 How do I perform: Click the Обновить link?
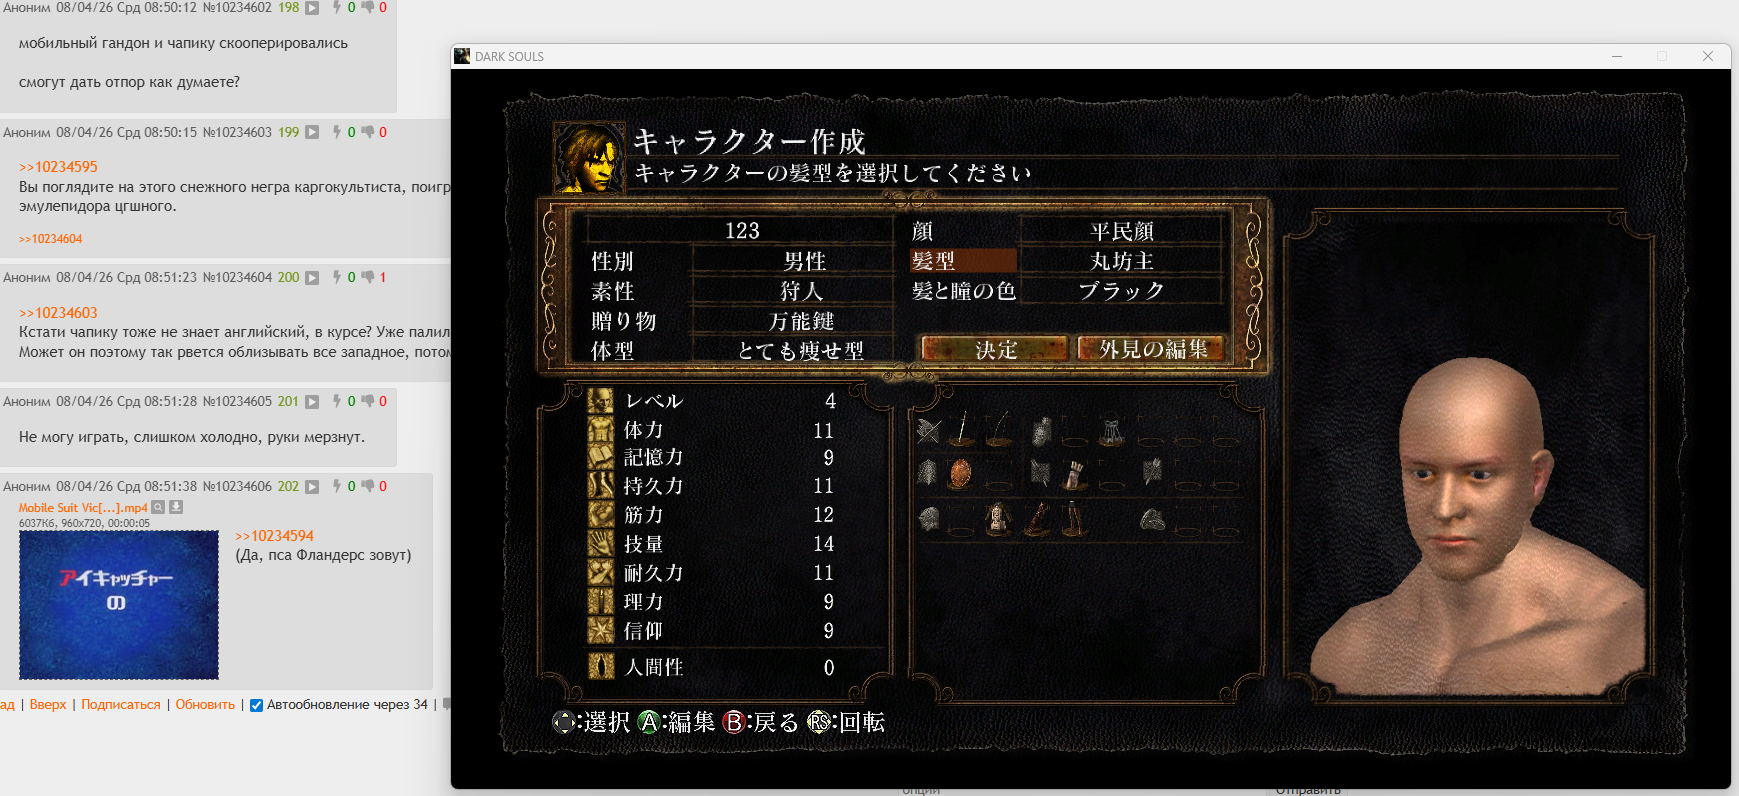click(205, 705)
